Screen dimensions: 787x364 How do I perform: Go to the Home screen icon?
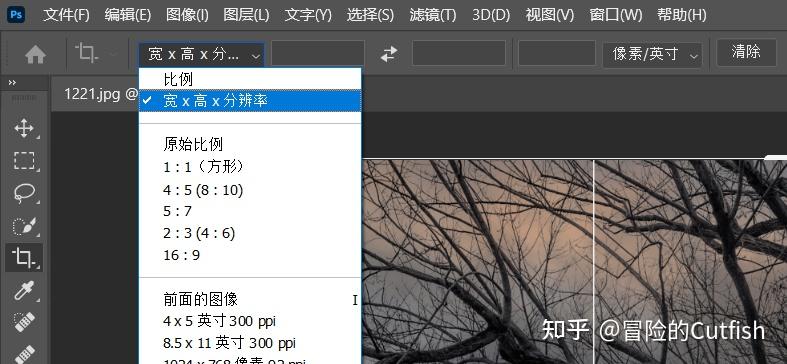click(36, 54)
